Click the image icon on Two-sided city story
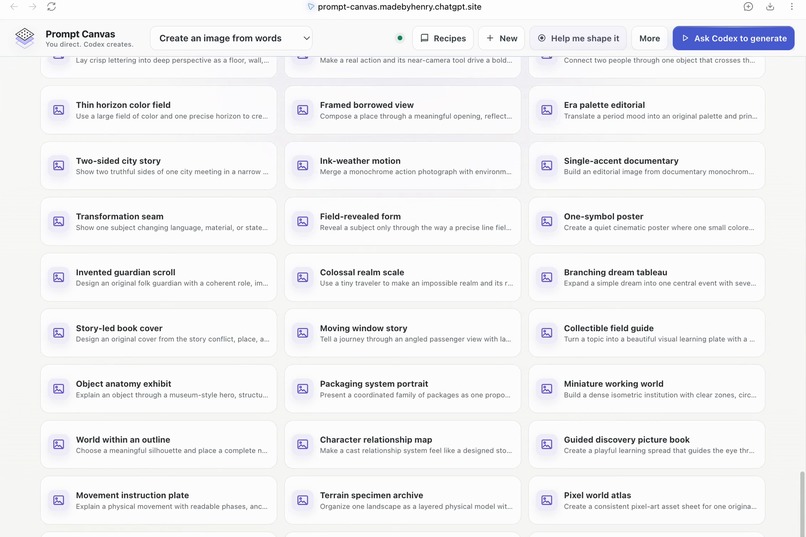Image resolution: width=806 pixels, height=537 pixels. (x=59, y=165)
